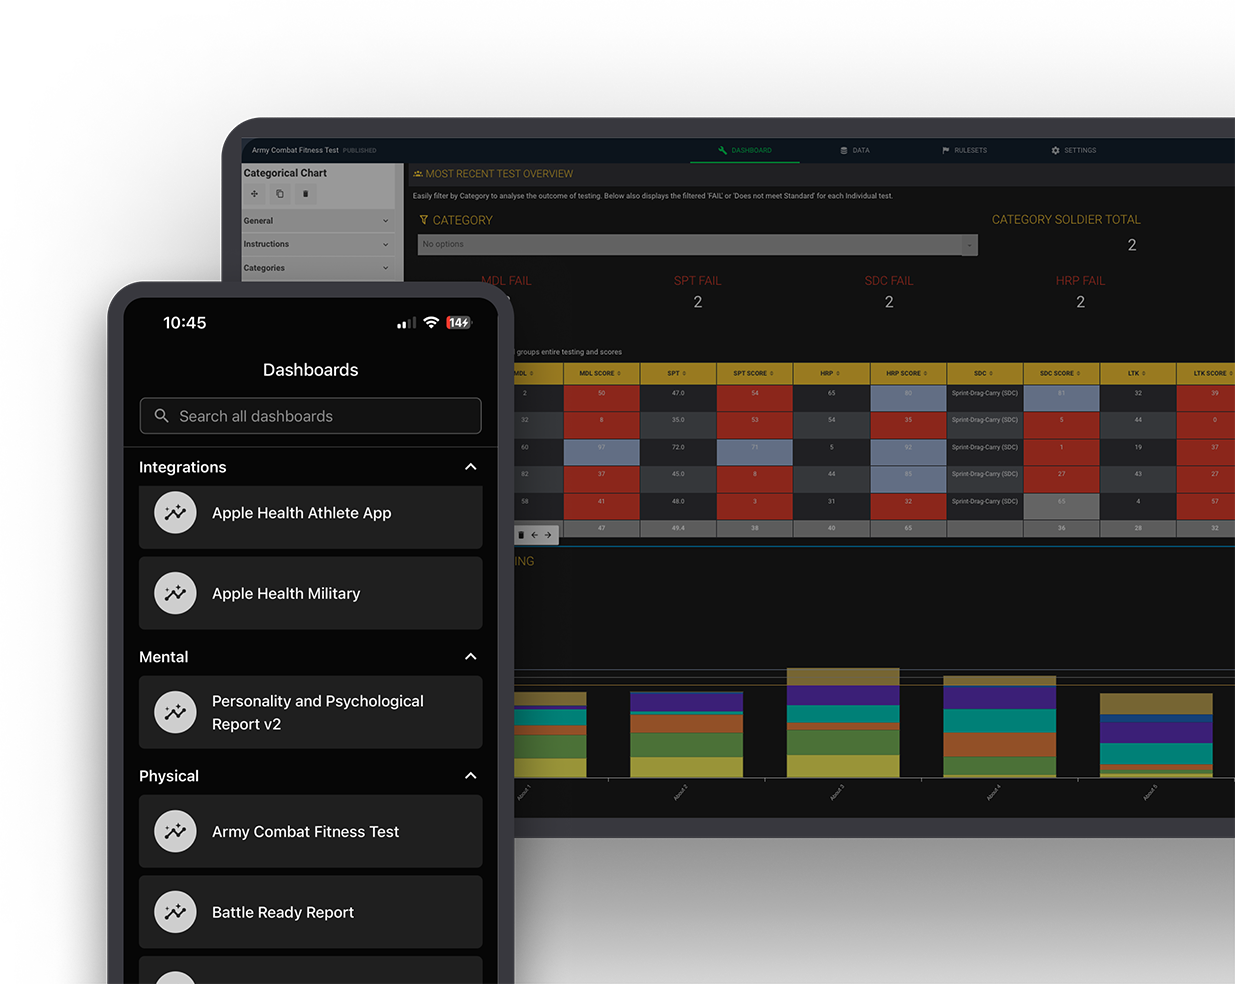Collapse the Mental section chevron

[470, 657]
